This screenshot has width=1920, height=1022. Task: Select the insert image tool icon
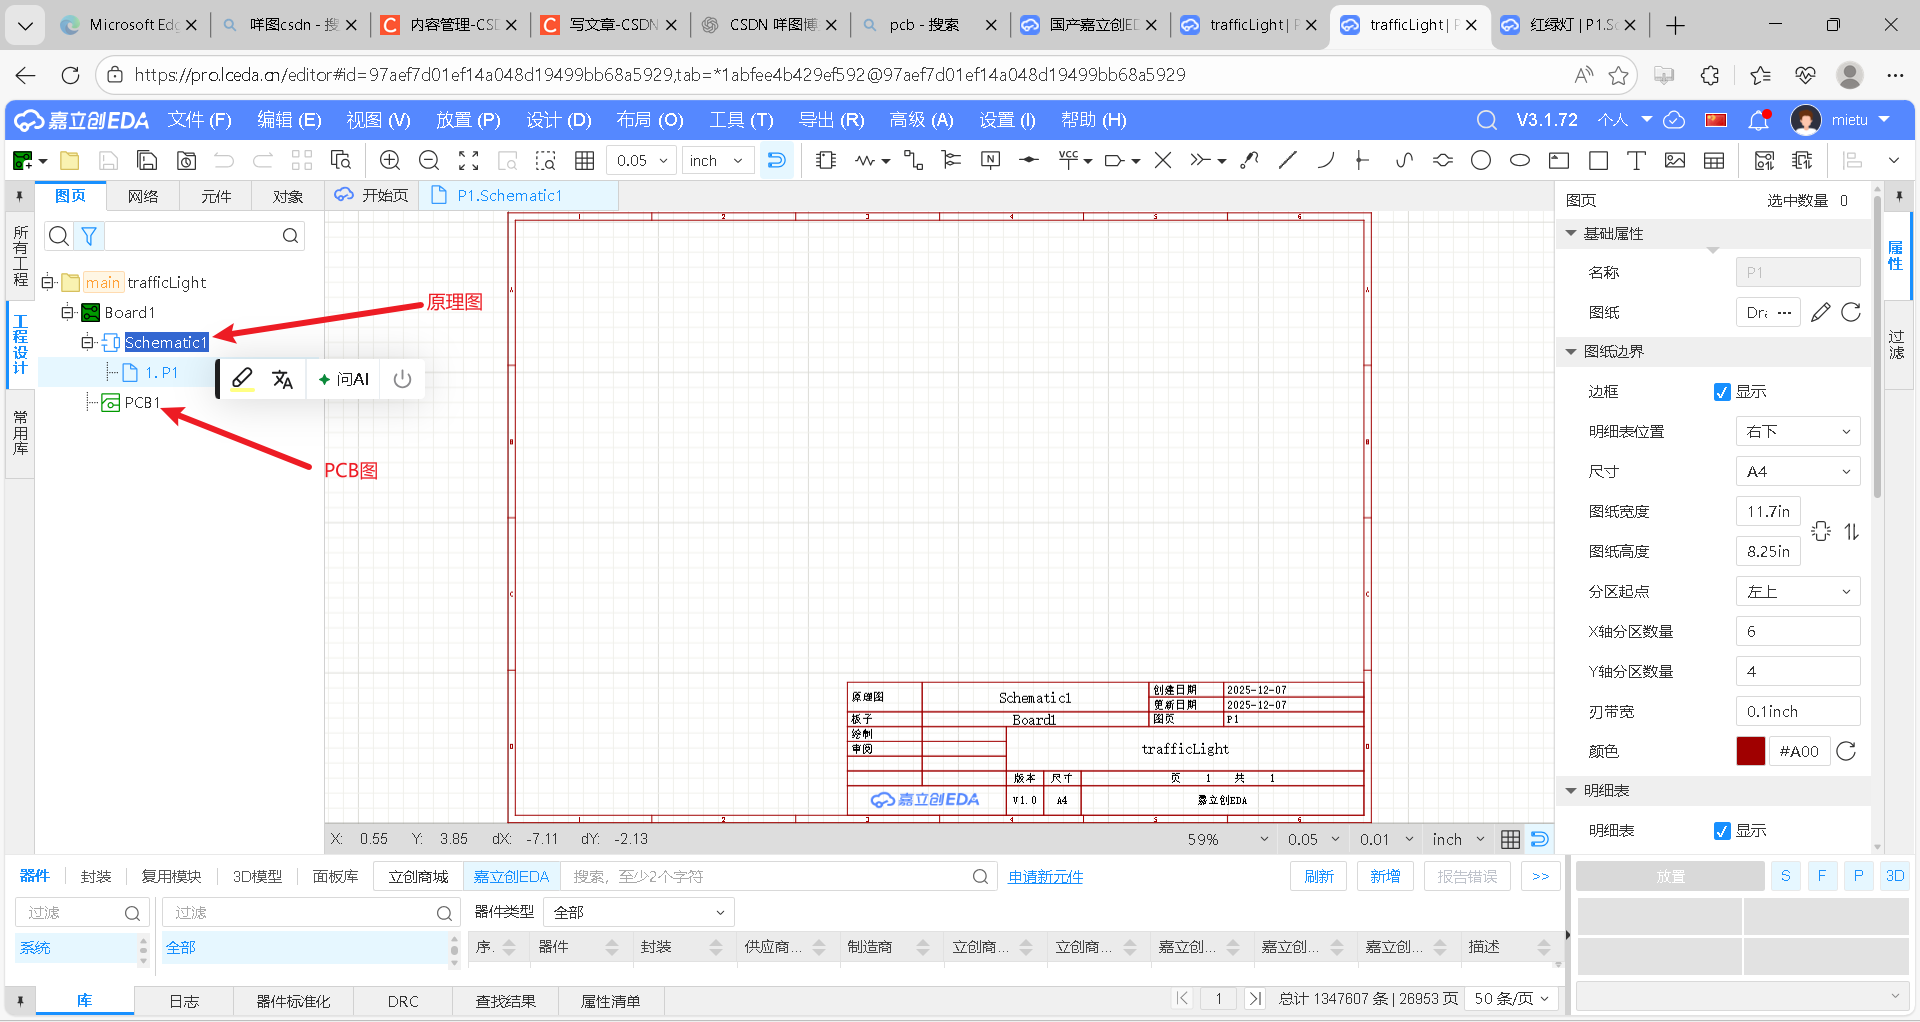click(1675, 160)
